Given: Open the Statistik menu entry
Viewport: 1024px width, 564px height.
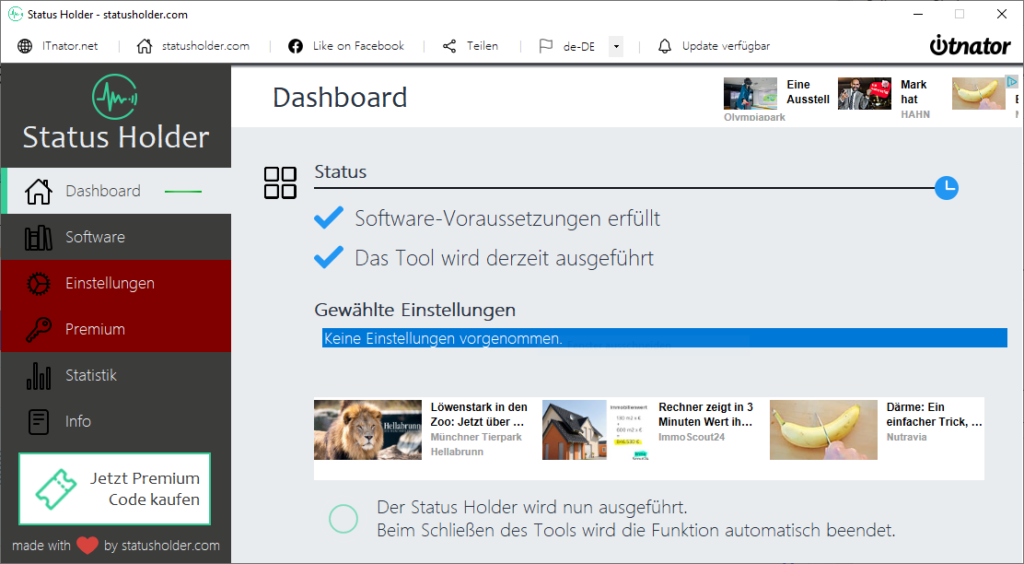Looking at the screenshot, I should (x=91, y=376).
